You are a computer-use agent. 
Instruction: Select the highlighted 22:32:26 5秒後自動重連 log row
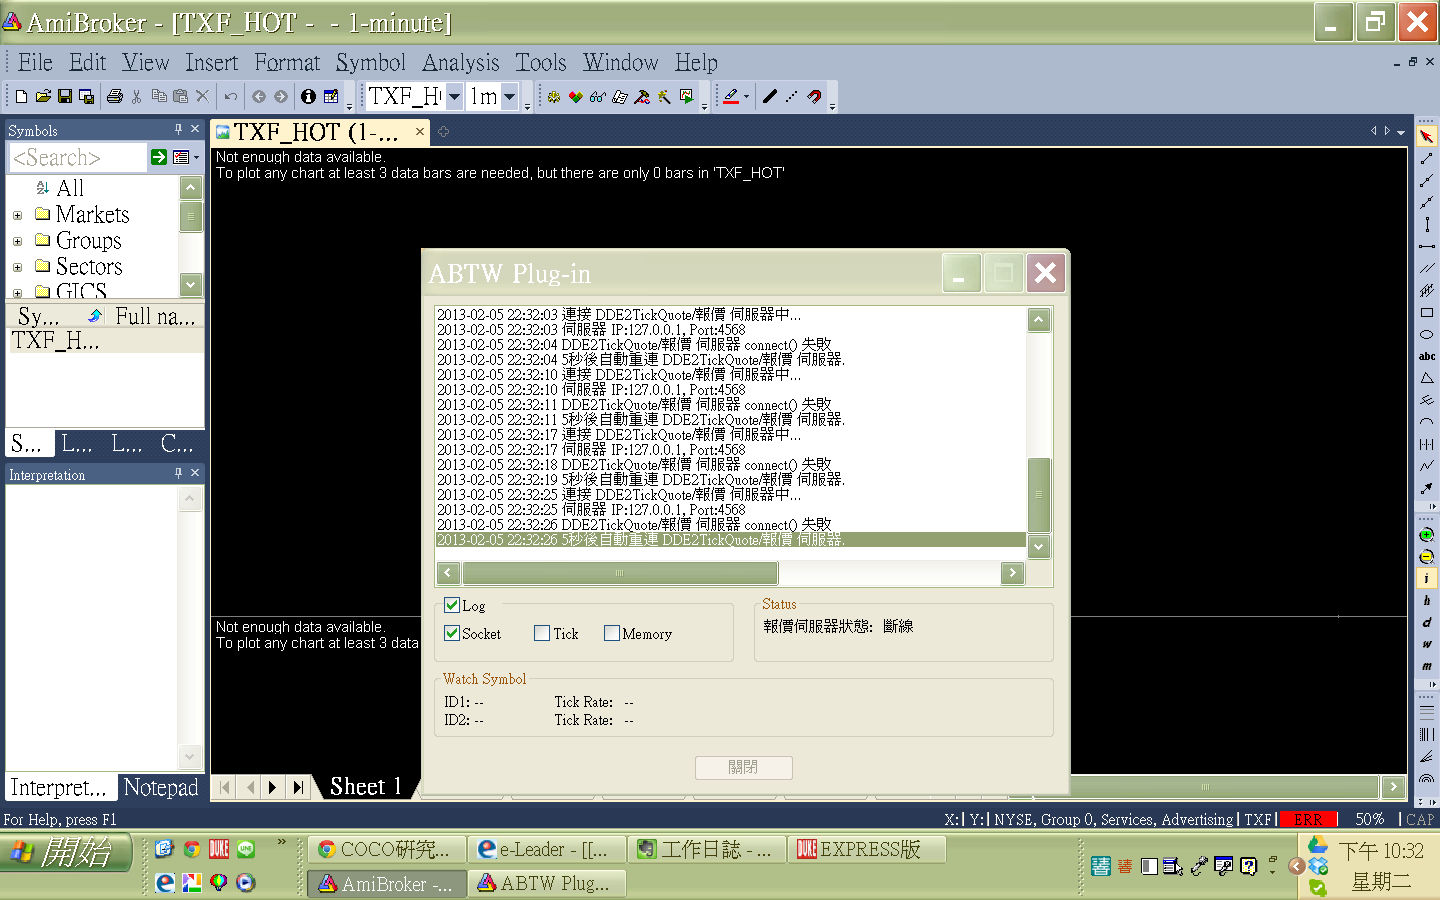point(731,540)
